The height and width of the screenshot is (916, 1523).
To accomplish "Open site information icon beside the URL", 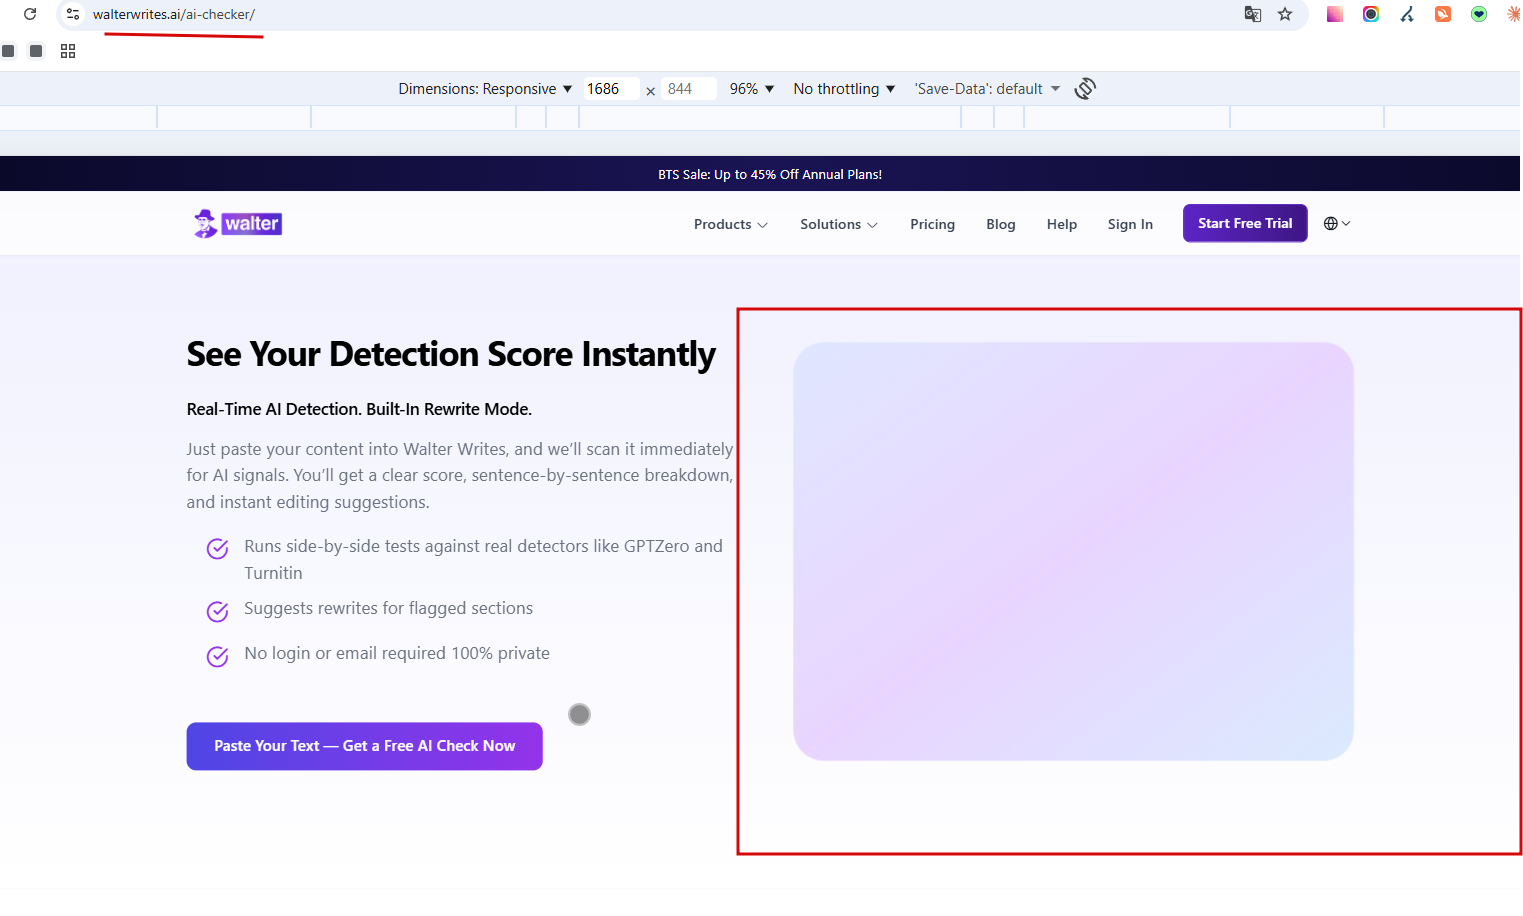I will tap(73, 14).
